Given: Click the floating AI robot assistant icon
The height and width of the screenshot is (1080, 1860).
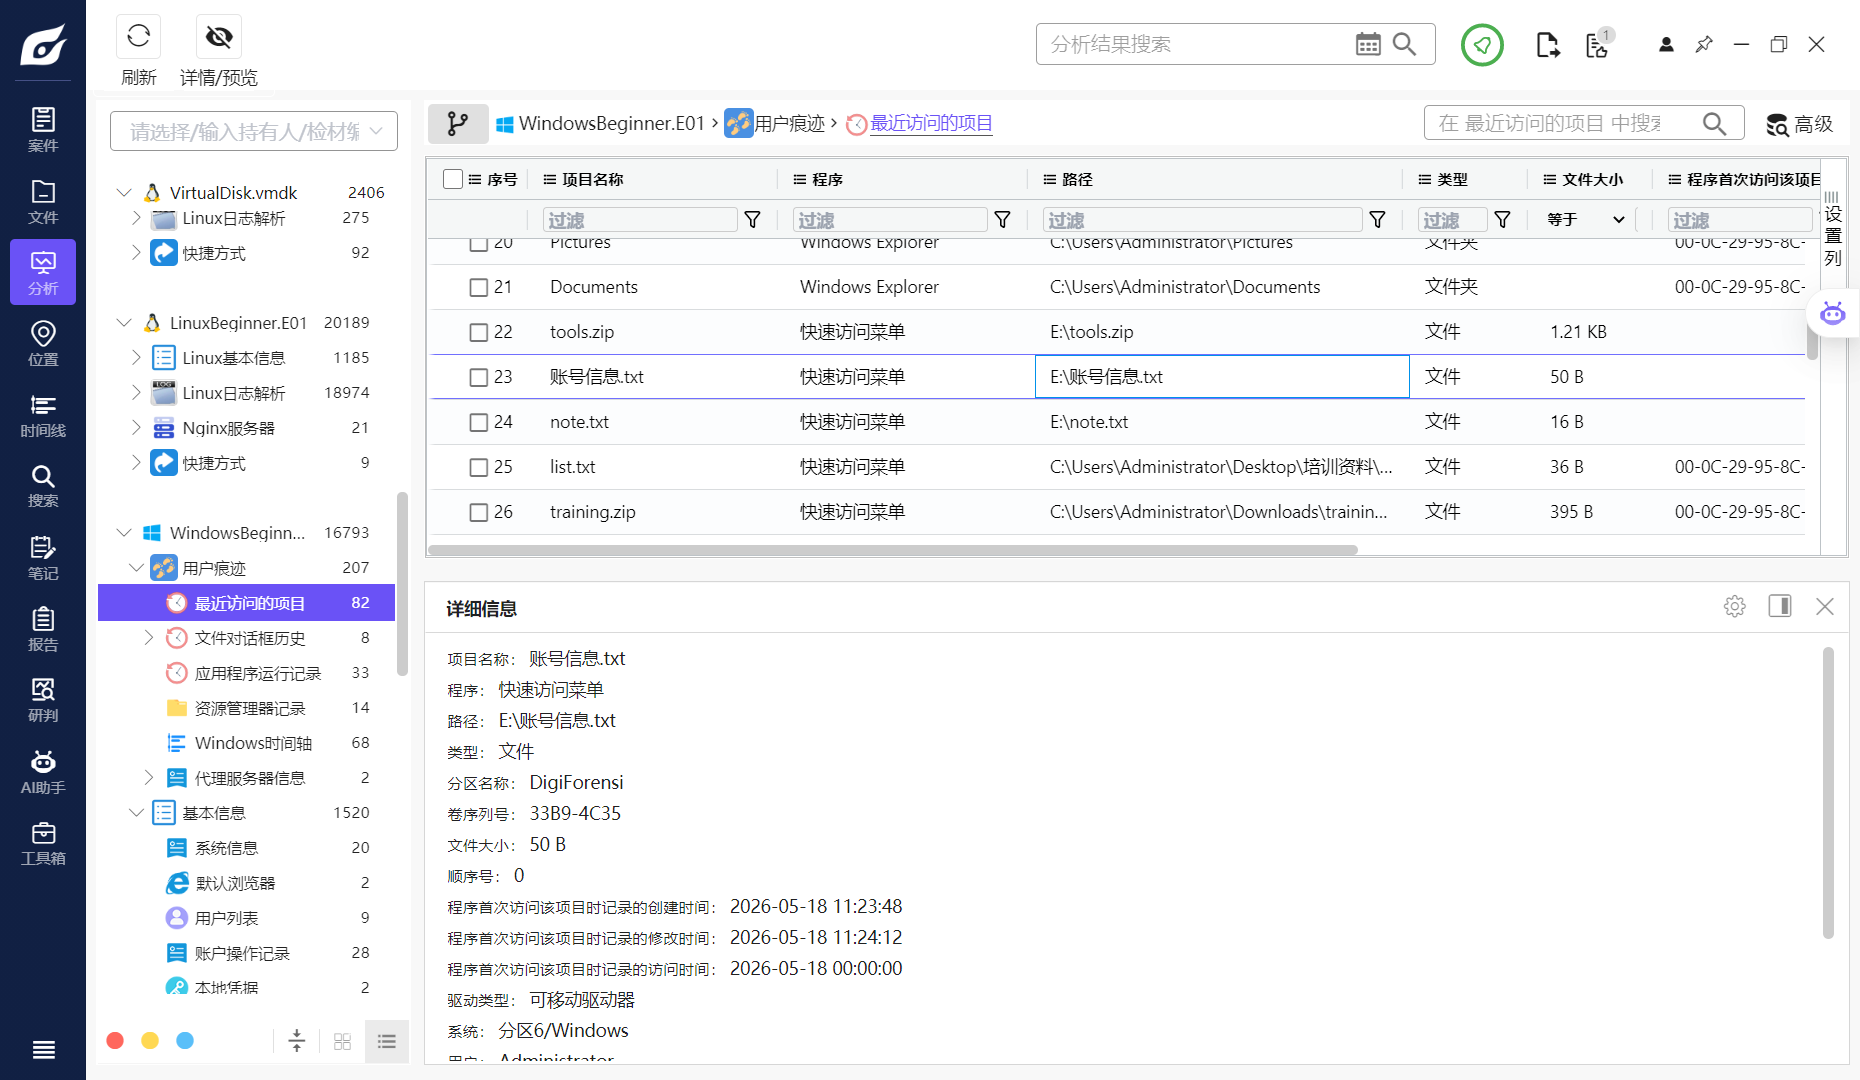Looking at the screenshot, I should tap(1832, 314).
